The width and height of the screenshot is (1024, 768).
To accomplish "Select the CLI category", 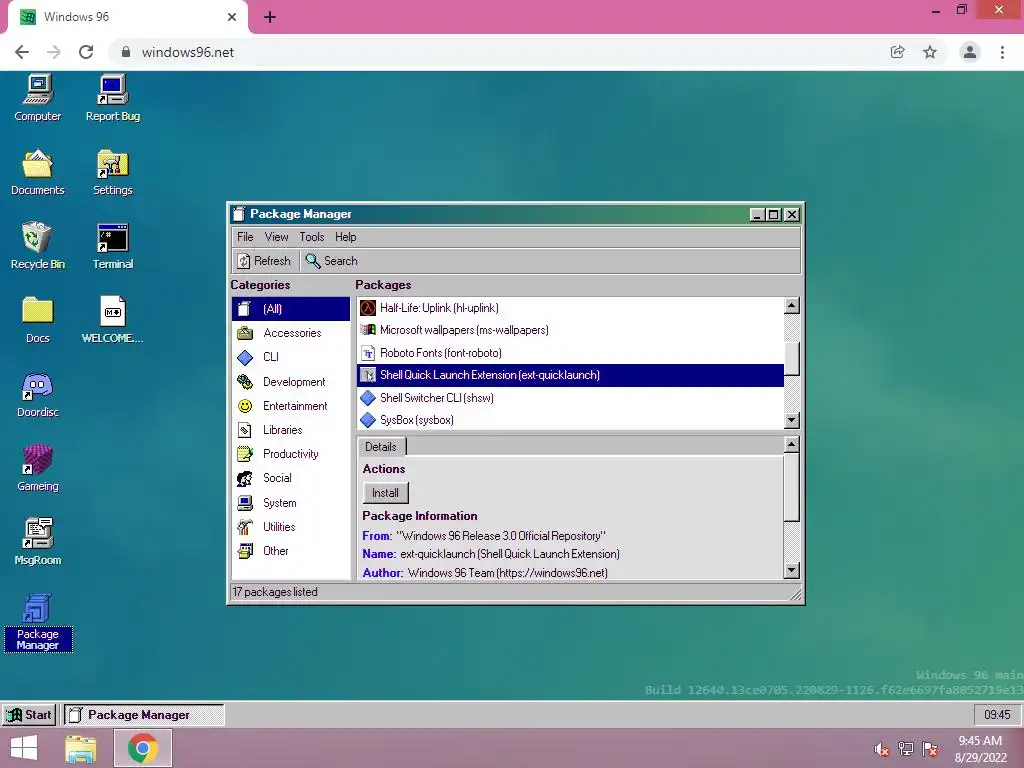I will [x=291, y=357].
